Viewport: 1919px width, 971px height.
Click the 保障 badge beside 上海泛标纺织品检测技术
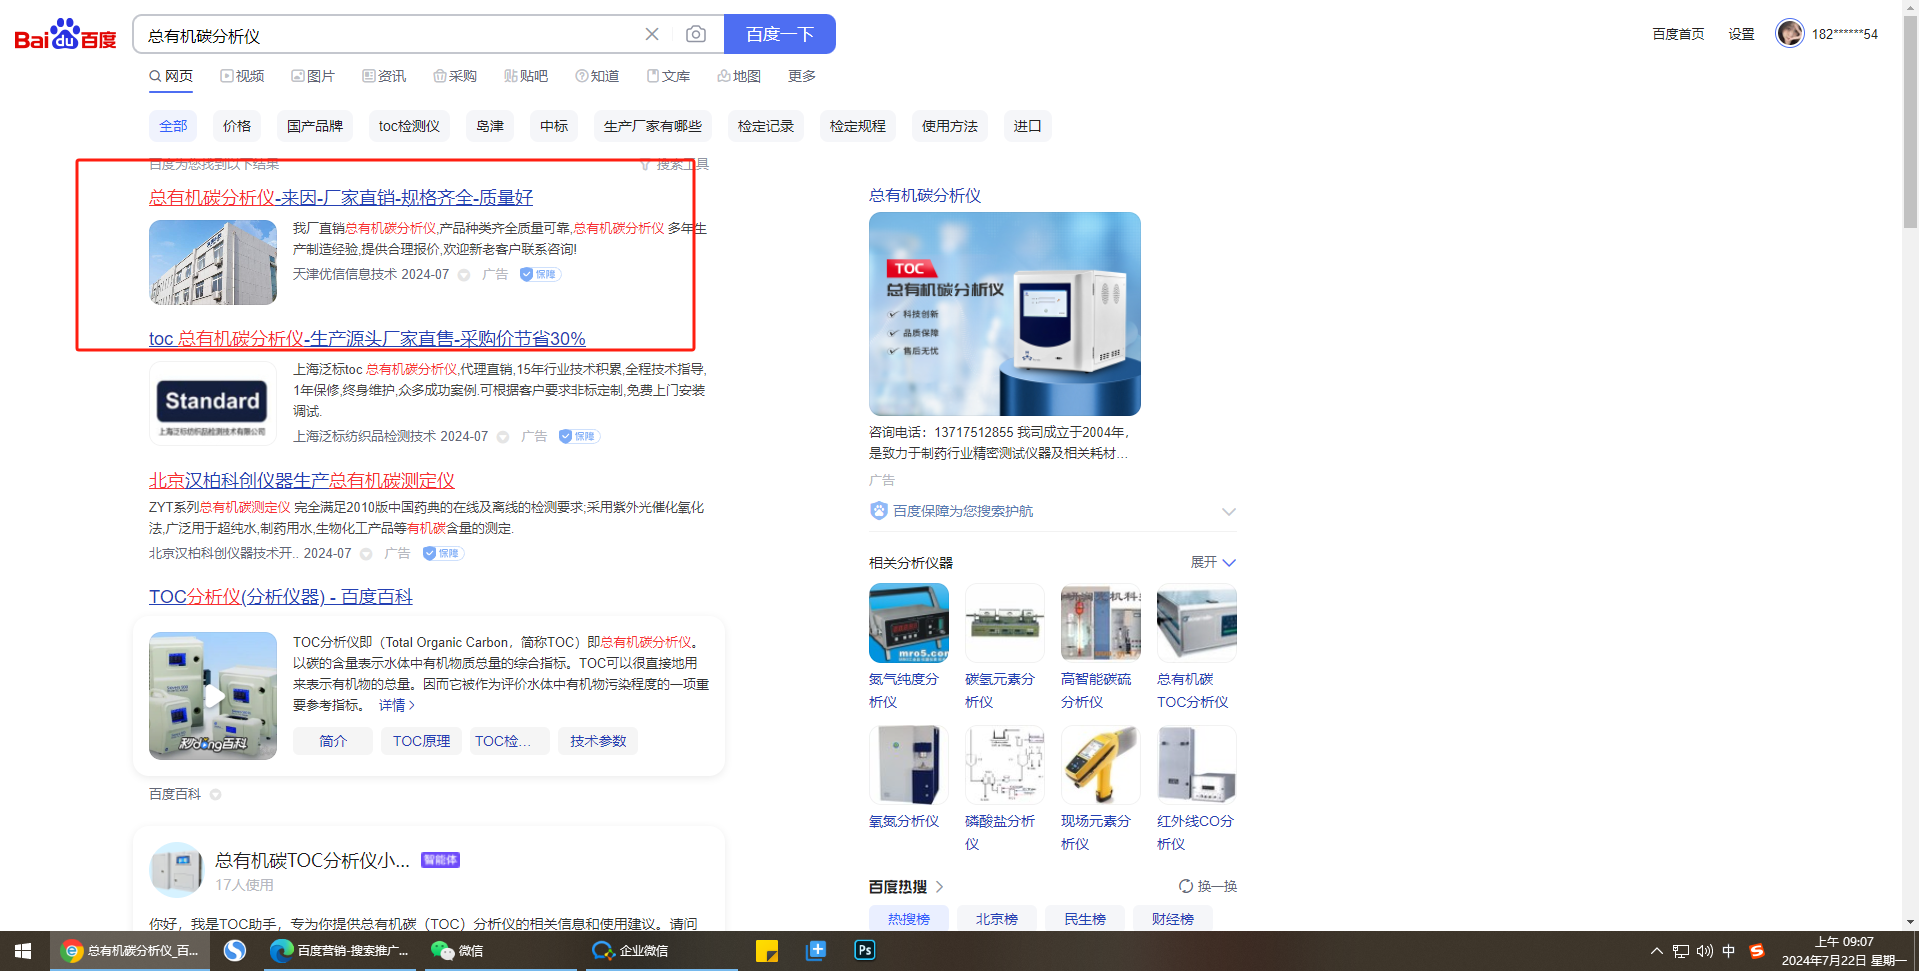579,436
